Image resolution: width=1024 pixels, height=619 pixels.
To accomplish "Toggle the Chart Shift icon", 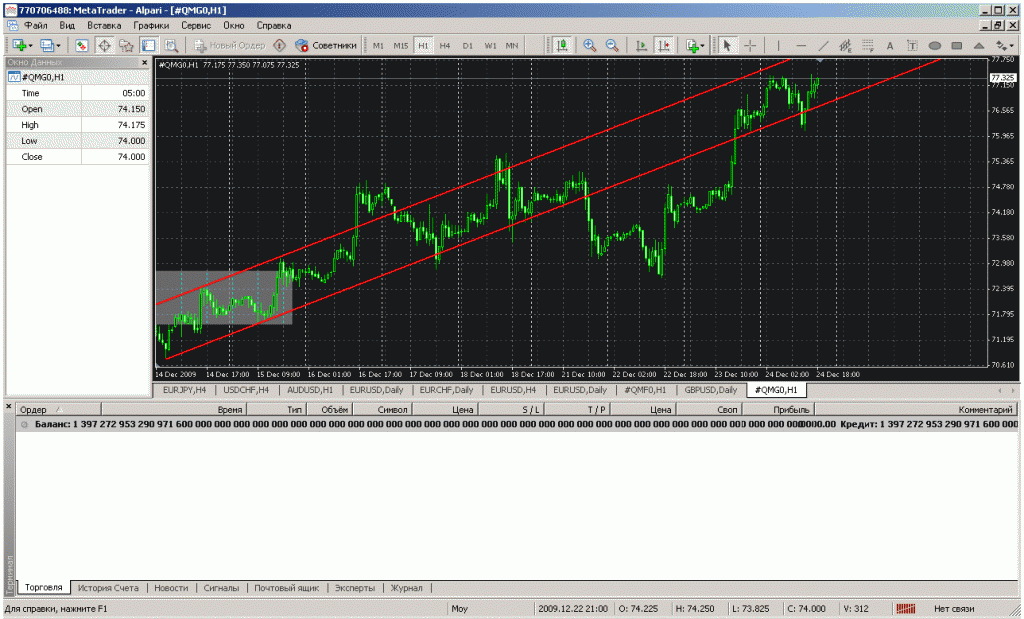I will click(664, 45).
